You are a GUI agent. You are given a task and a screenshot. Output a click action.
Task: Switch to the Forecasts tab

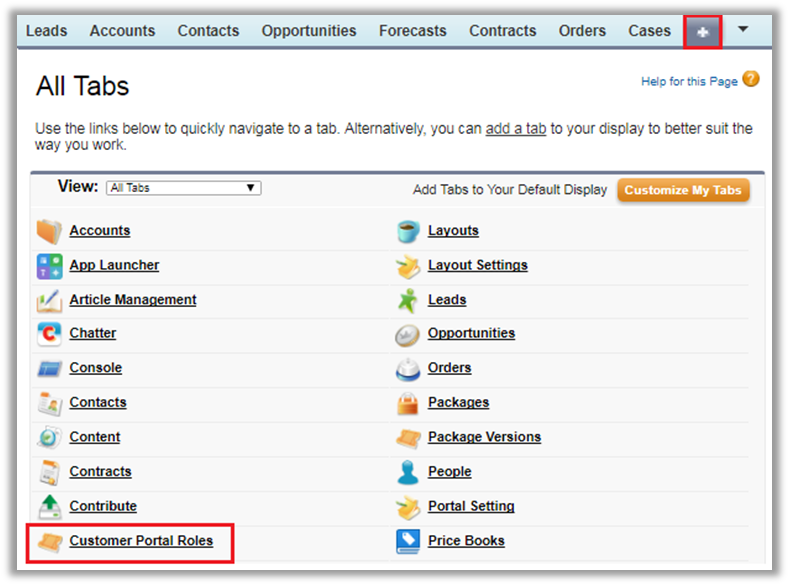pyautogui.click(x=412, y=31)
